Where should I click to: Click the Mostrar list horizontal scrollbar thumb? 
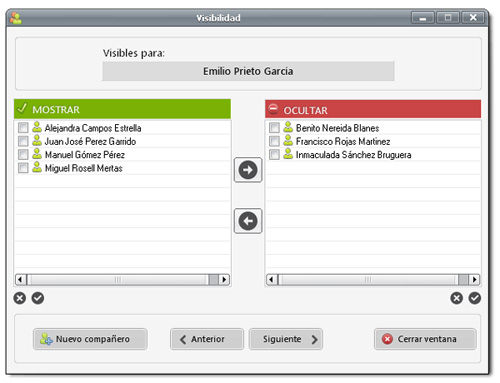pyautogui.click(x=118, y=279)
